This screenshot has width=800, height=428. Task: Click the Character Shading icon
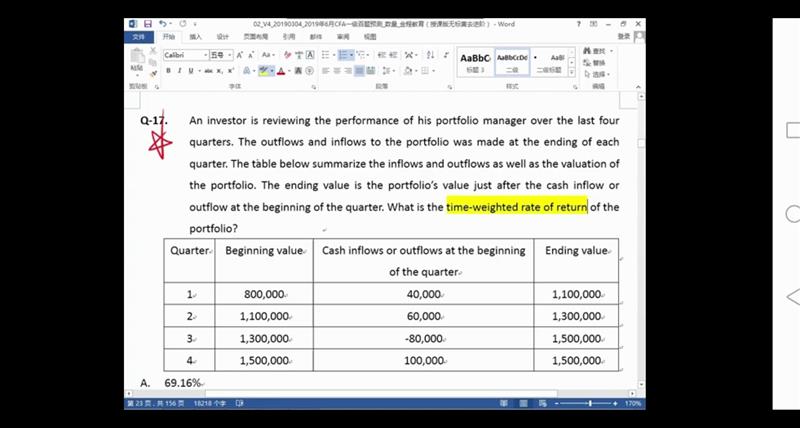(298, 71)
